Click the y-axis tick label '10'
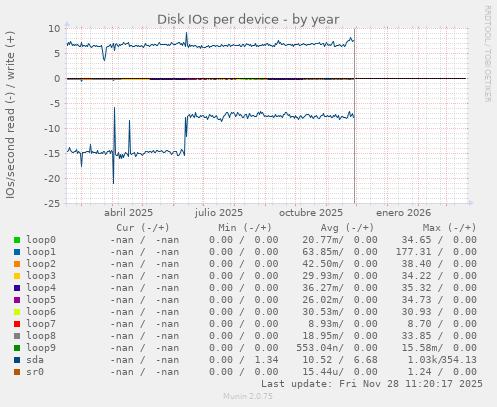 pos(54,29)
